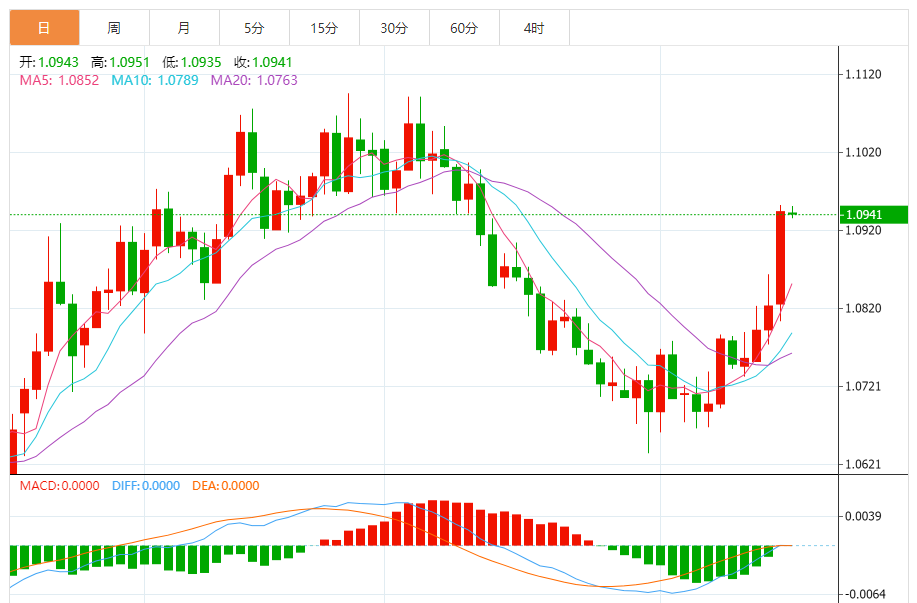
Task: Click the 1.1020 price axis label
Action: tap(863, 152)
